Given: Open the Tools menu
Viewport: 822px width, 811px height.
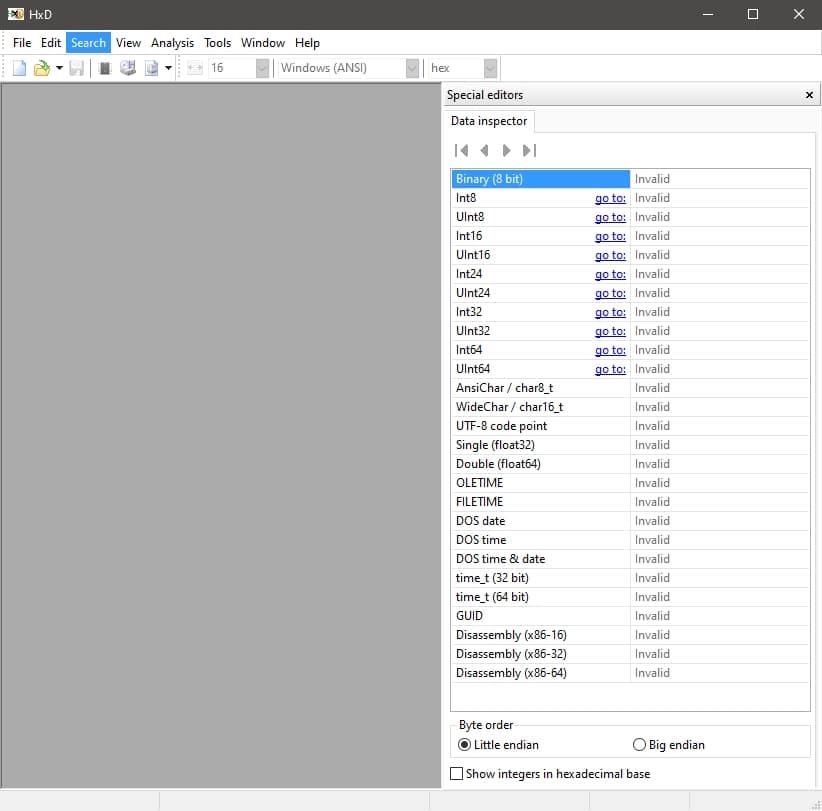Looking at the screenshot, I should 218,43.
